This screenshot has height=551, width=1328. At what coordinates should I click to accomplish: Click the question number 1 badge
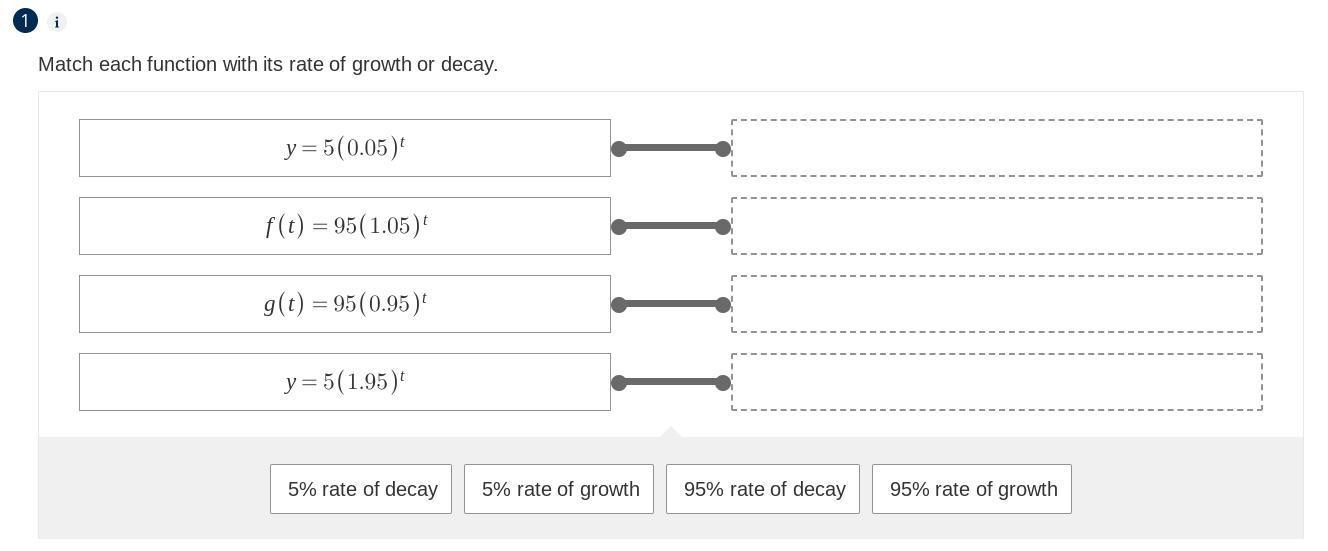point(25,21)
